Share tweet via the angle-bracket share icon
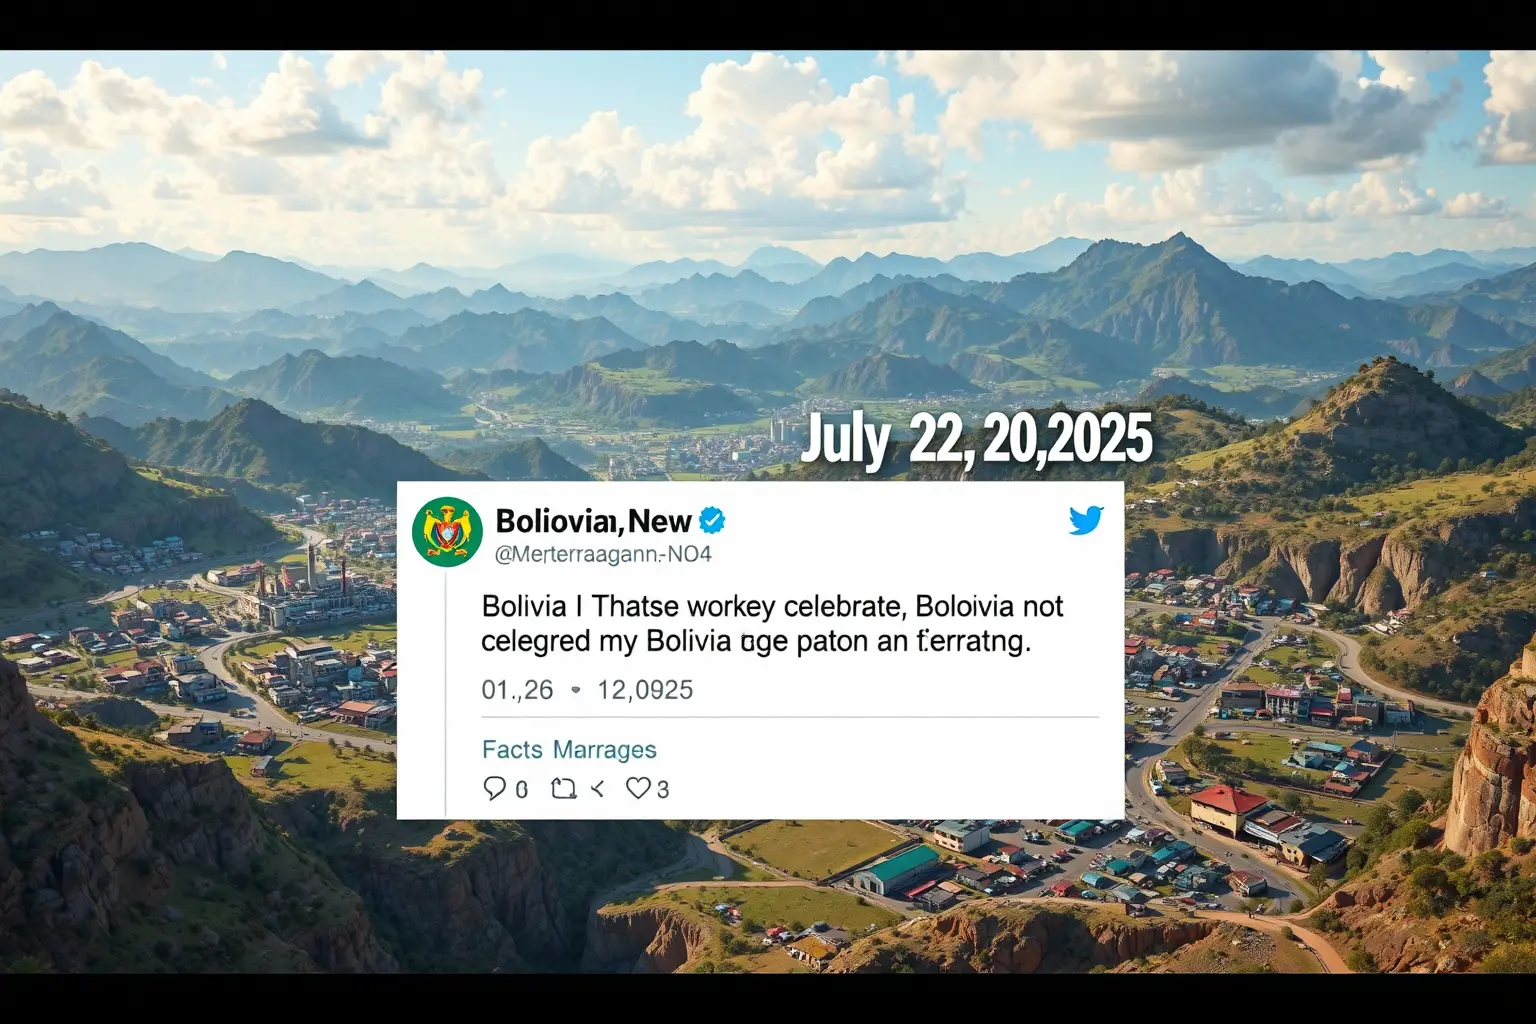 598,789
